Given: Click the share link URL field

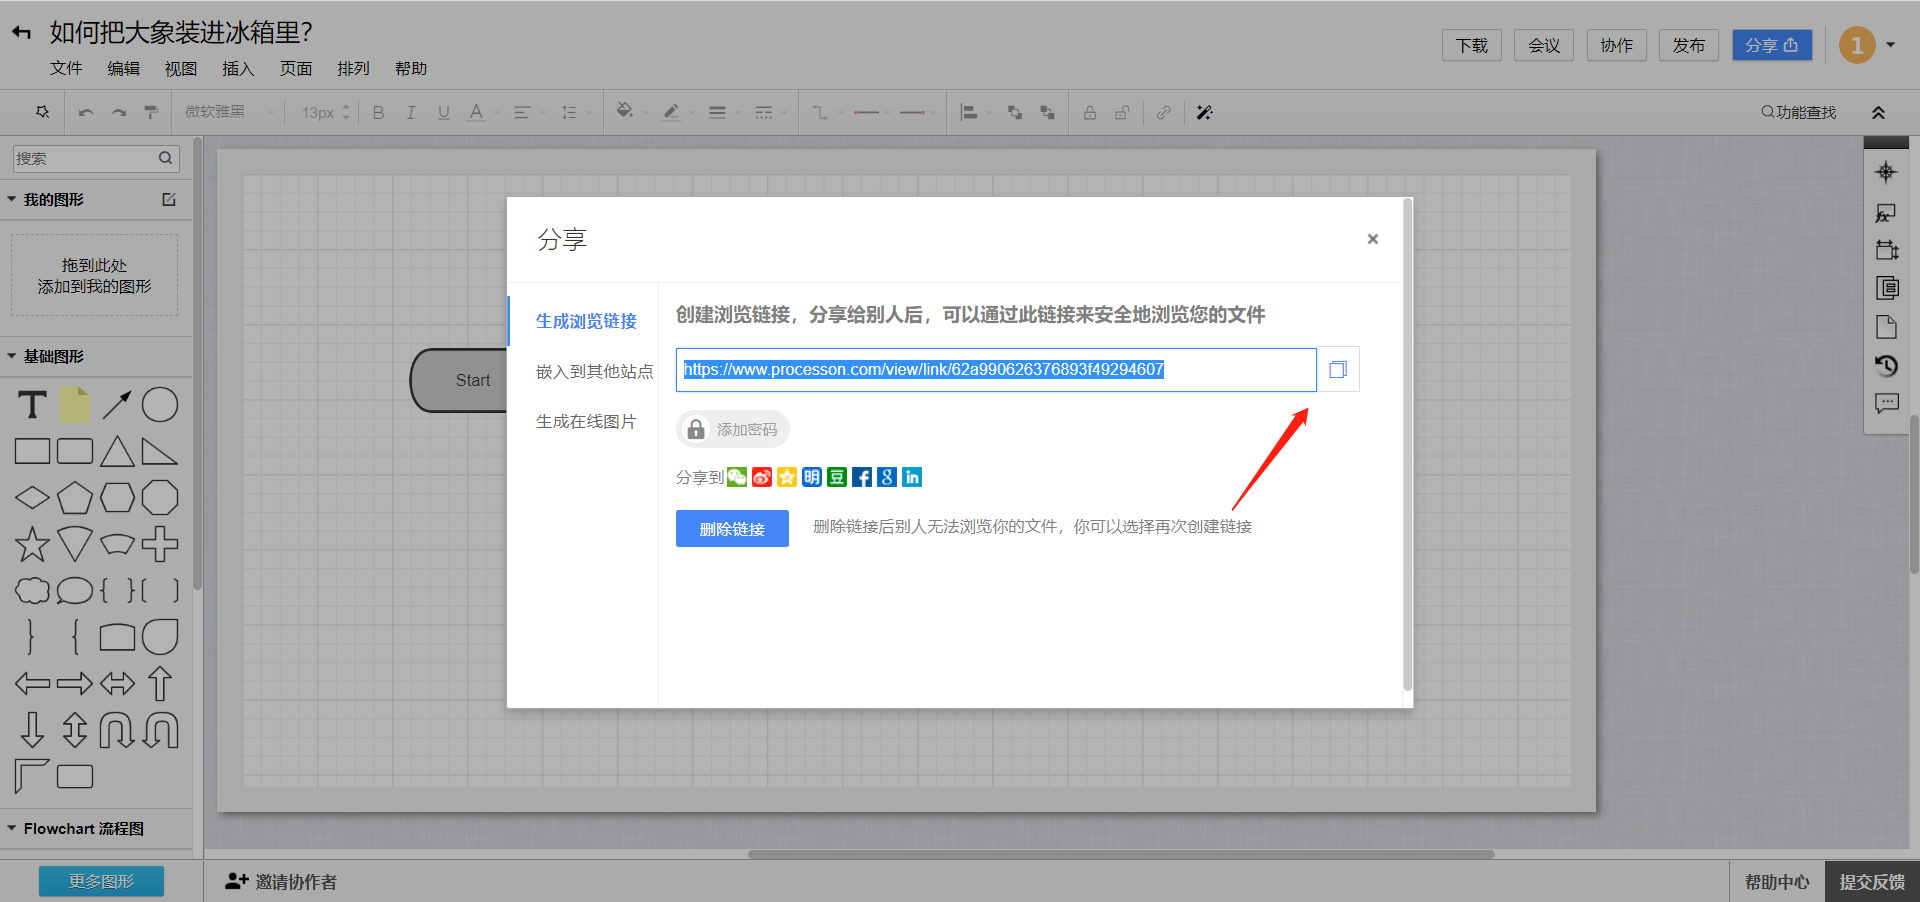Looking at the screenshot, I should point(995,370).
